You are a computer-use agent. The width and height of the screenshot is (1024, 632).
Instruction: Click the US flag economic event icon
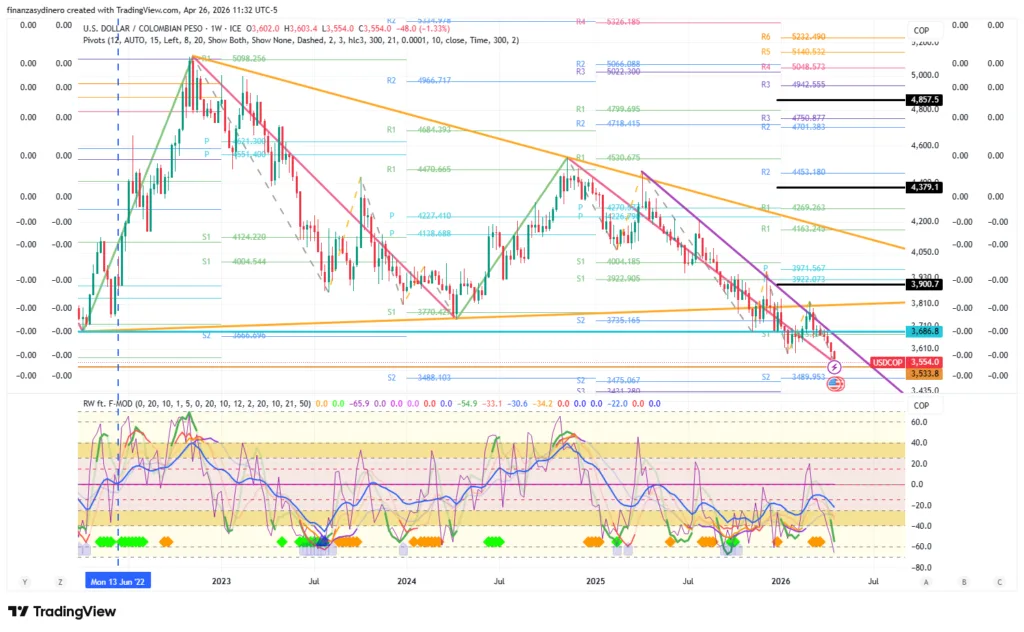(x=835, y=383)
